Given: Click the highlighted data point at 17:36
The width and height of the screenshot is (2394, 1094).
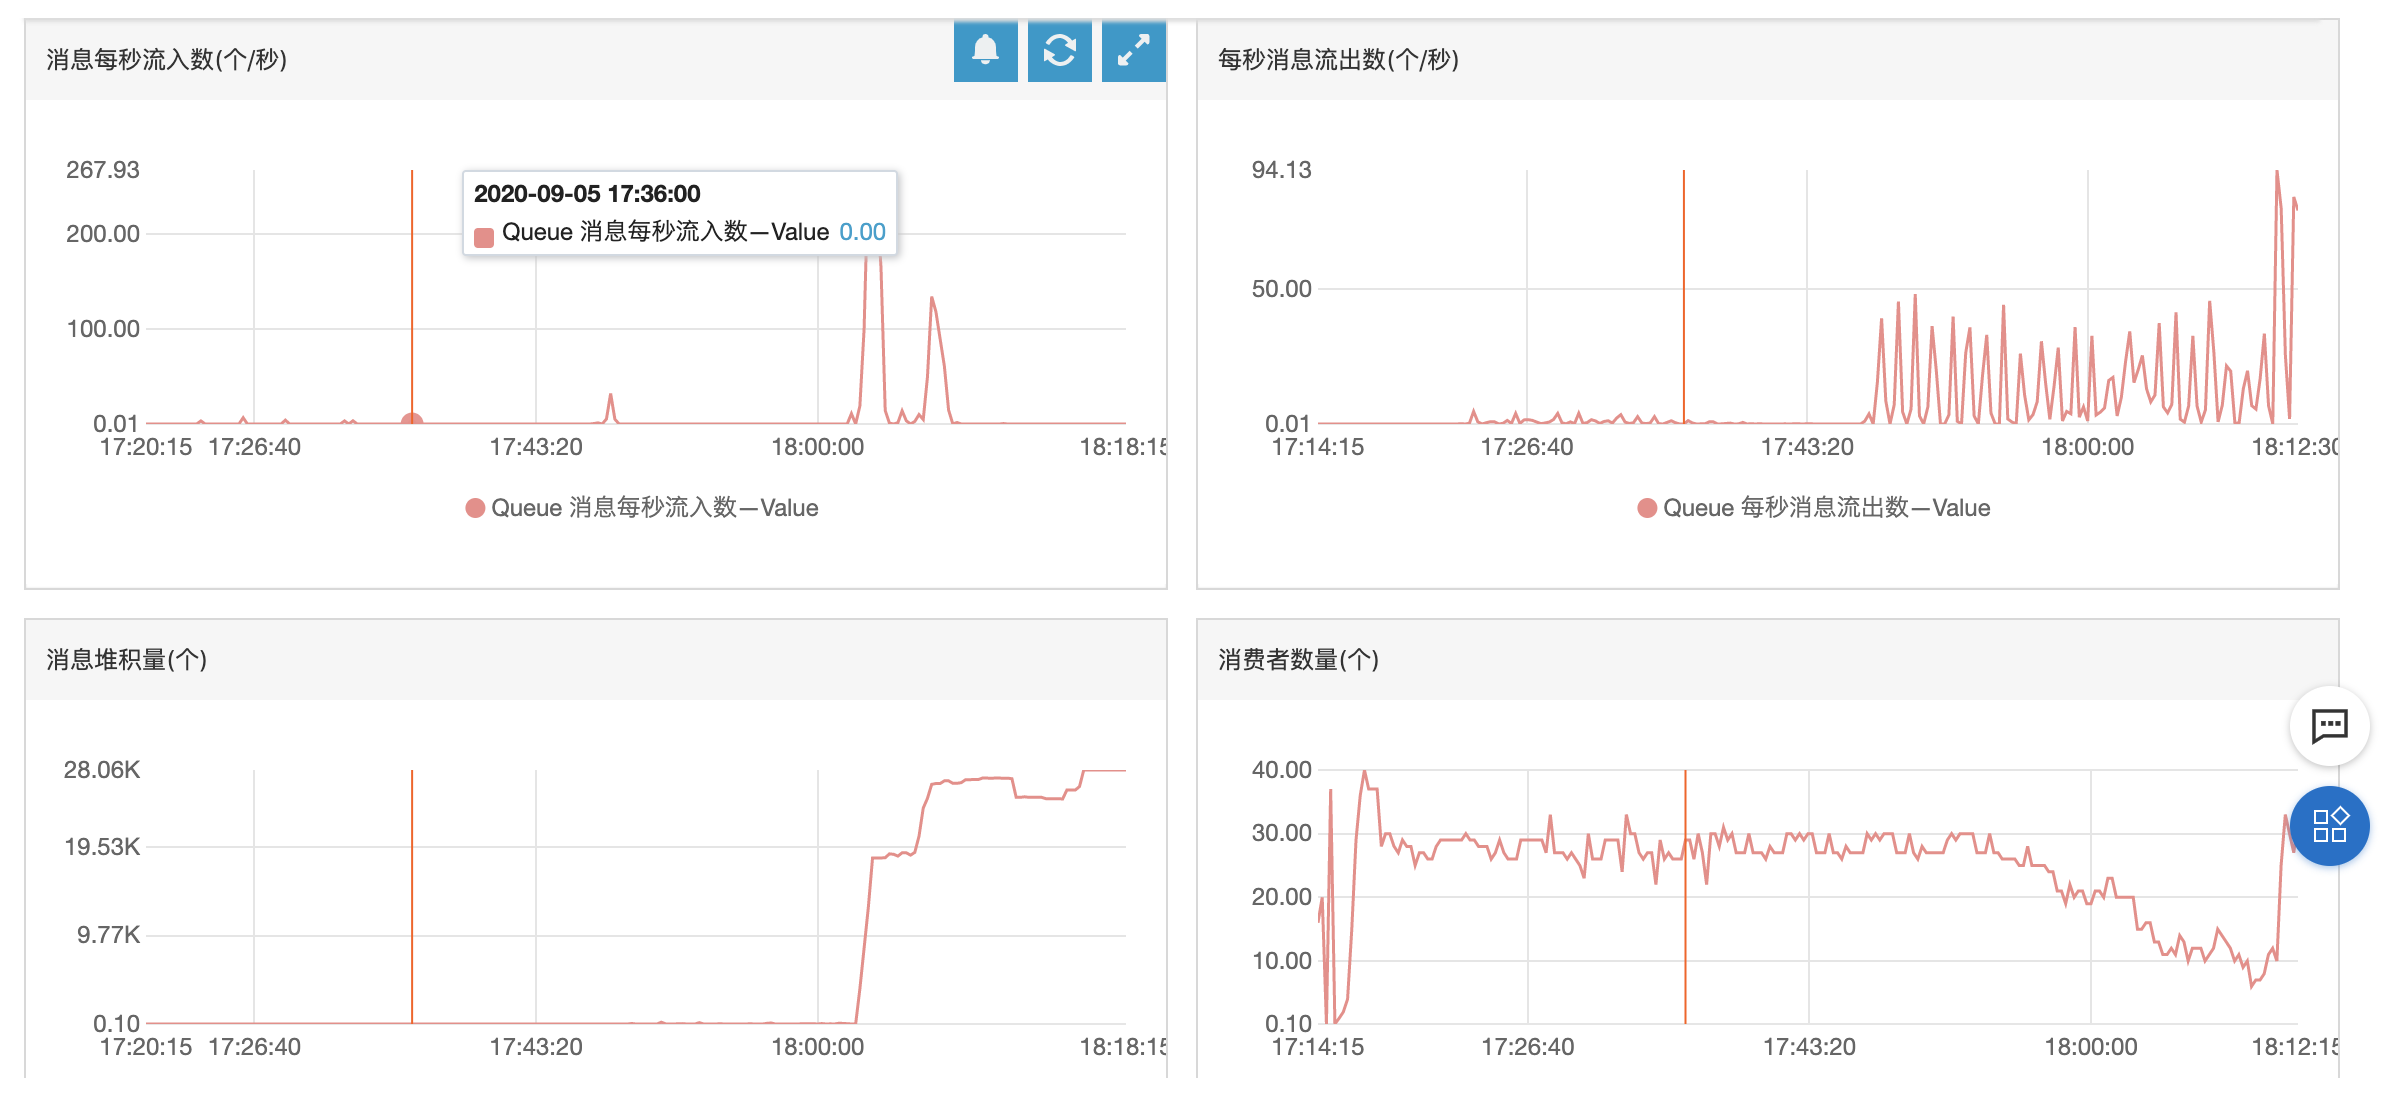Looking at the screenshot, I should point(411,420).
